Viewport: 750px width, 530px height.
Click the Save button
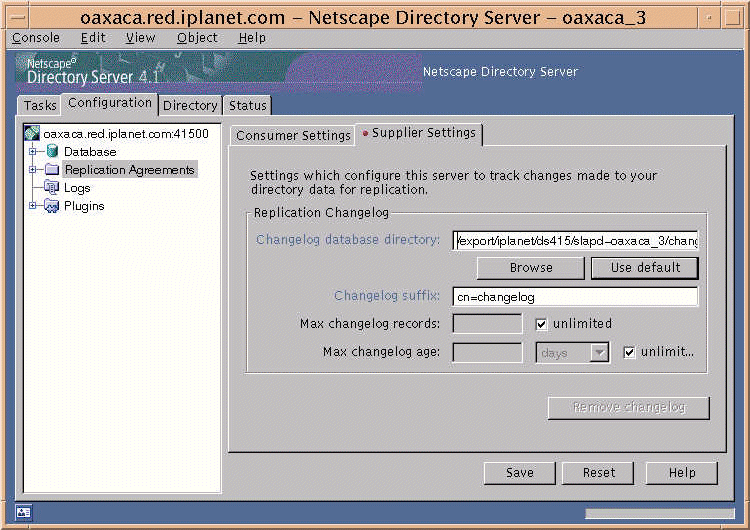point(519,473)
